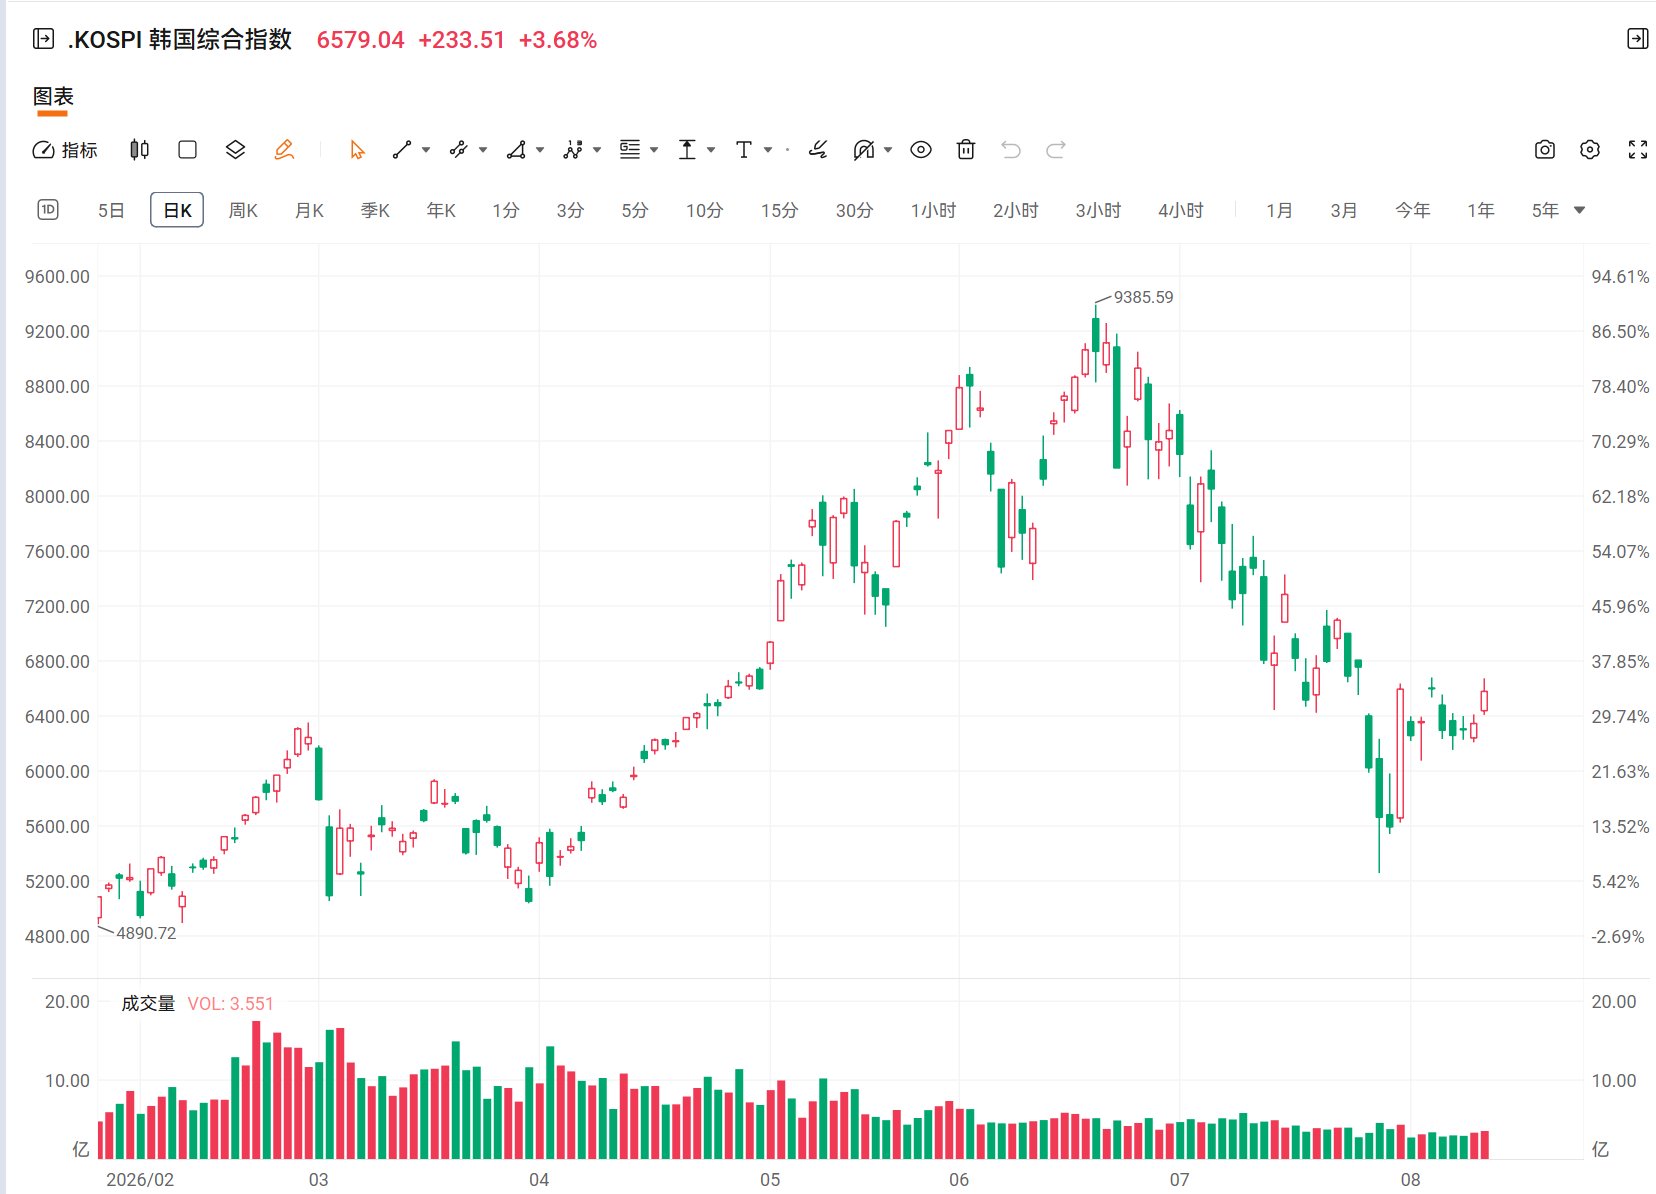Toggle drawing visibility with eye icon

[921, 150]
